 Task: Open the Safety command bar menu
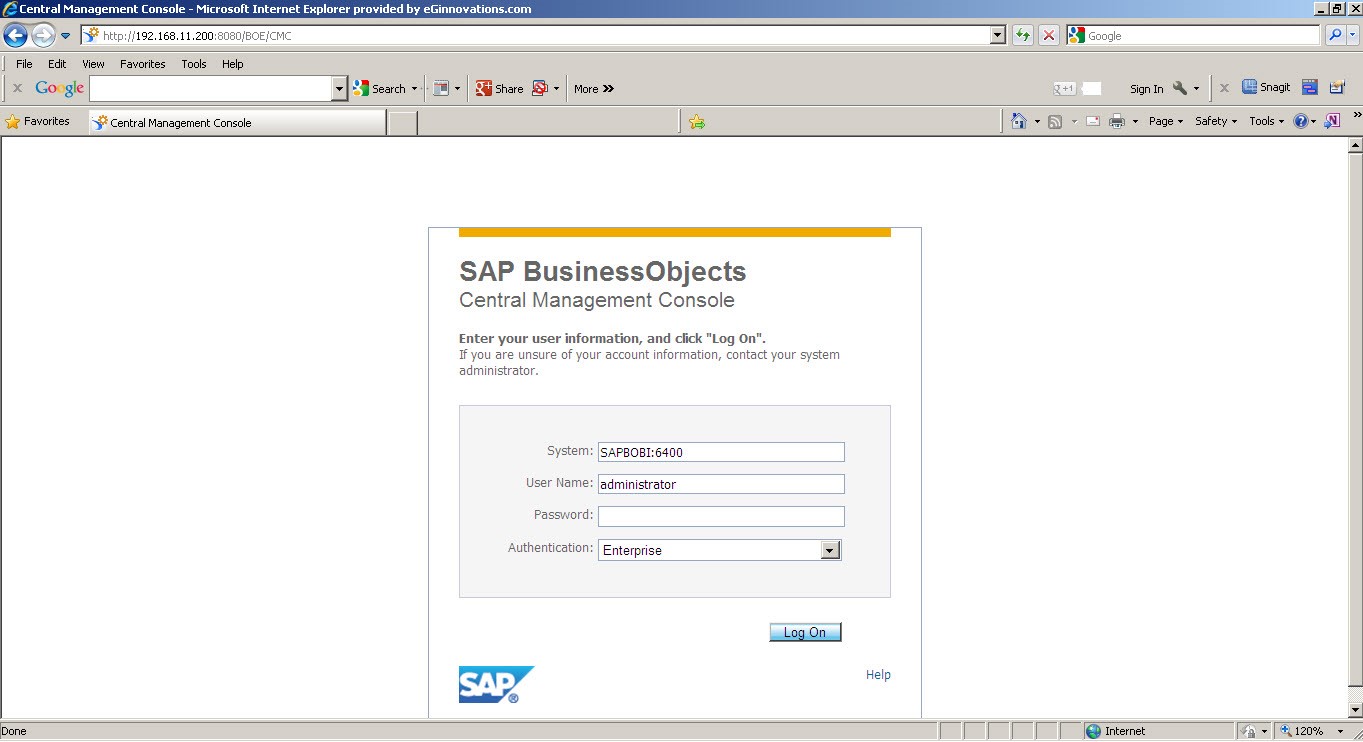pos(1216,121)
